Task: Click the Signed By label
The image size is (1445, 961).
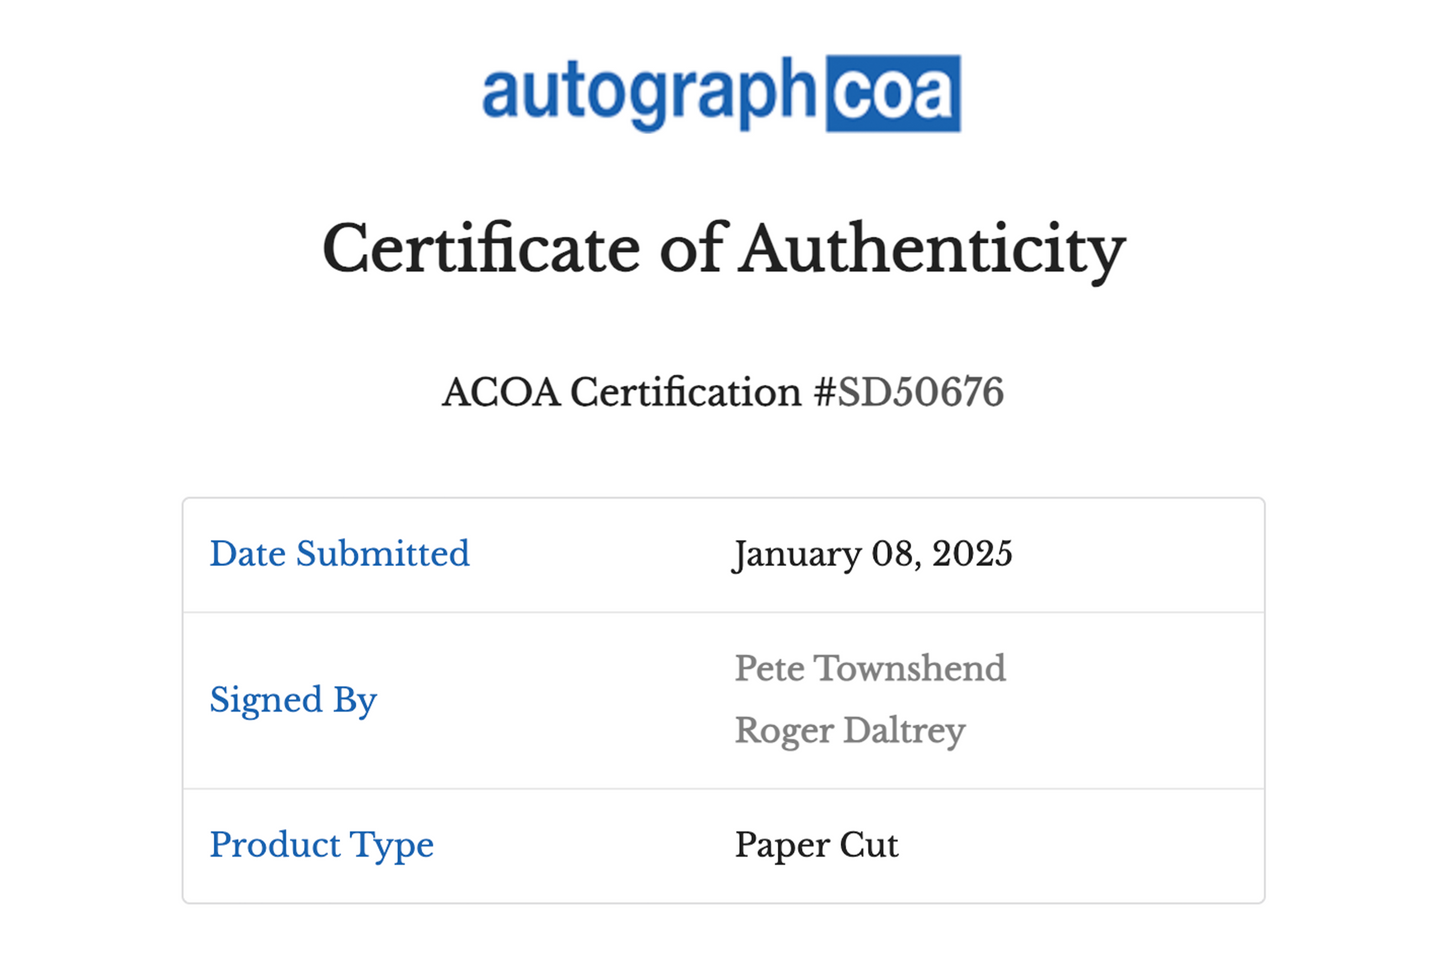Action: (x=293, y=700)
